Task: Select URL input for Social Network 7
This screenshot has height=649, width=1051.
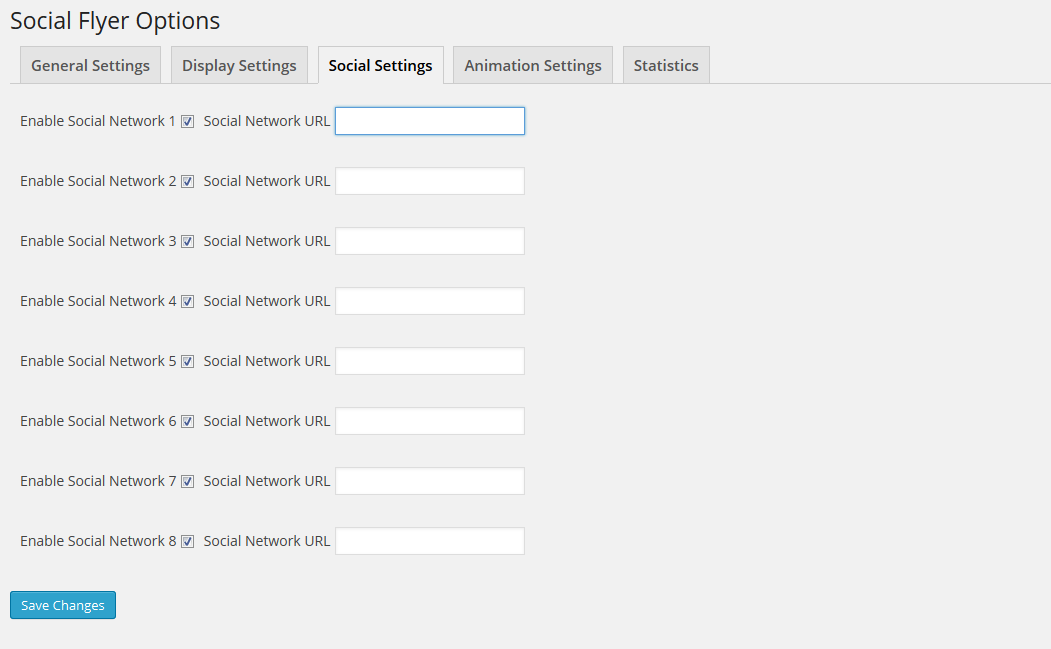Action: [430, 481]
